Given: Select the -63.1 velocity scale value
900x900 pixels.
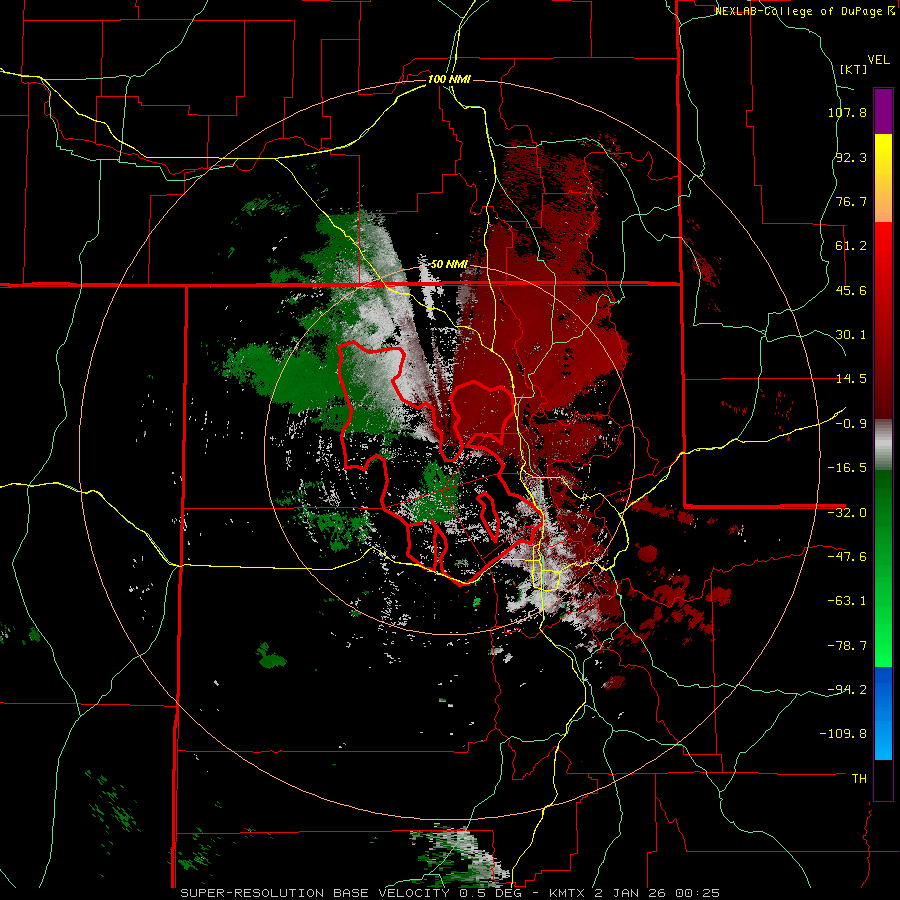Looking at the screenshot, I should [847, 600].
